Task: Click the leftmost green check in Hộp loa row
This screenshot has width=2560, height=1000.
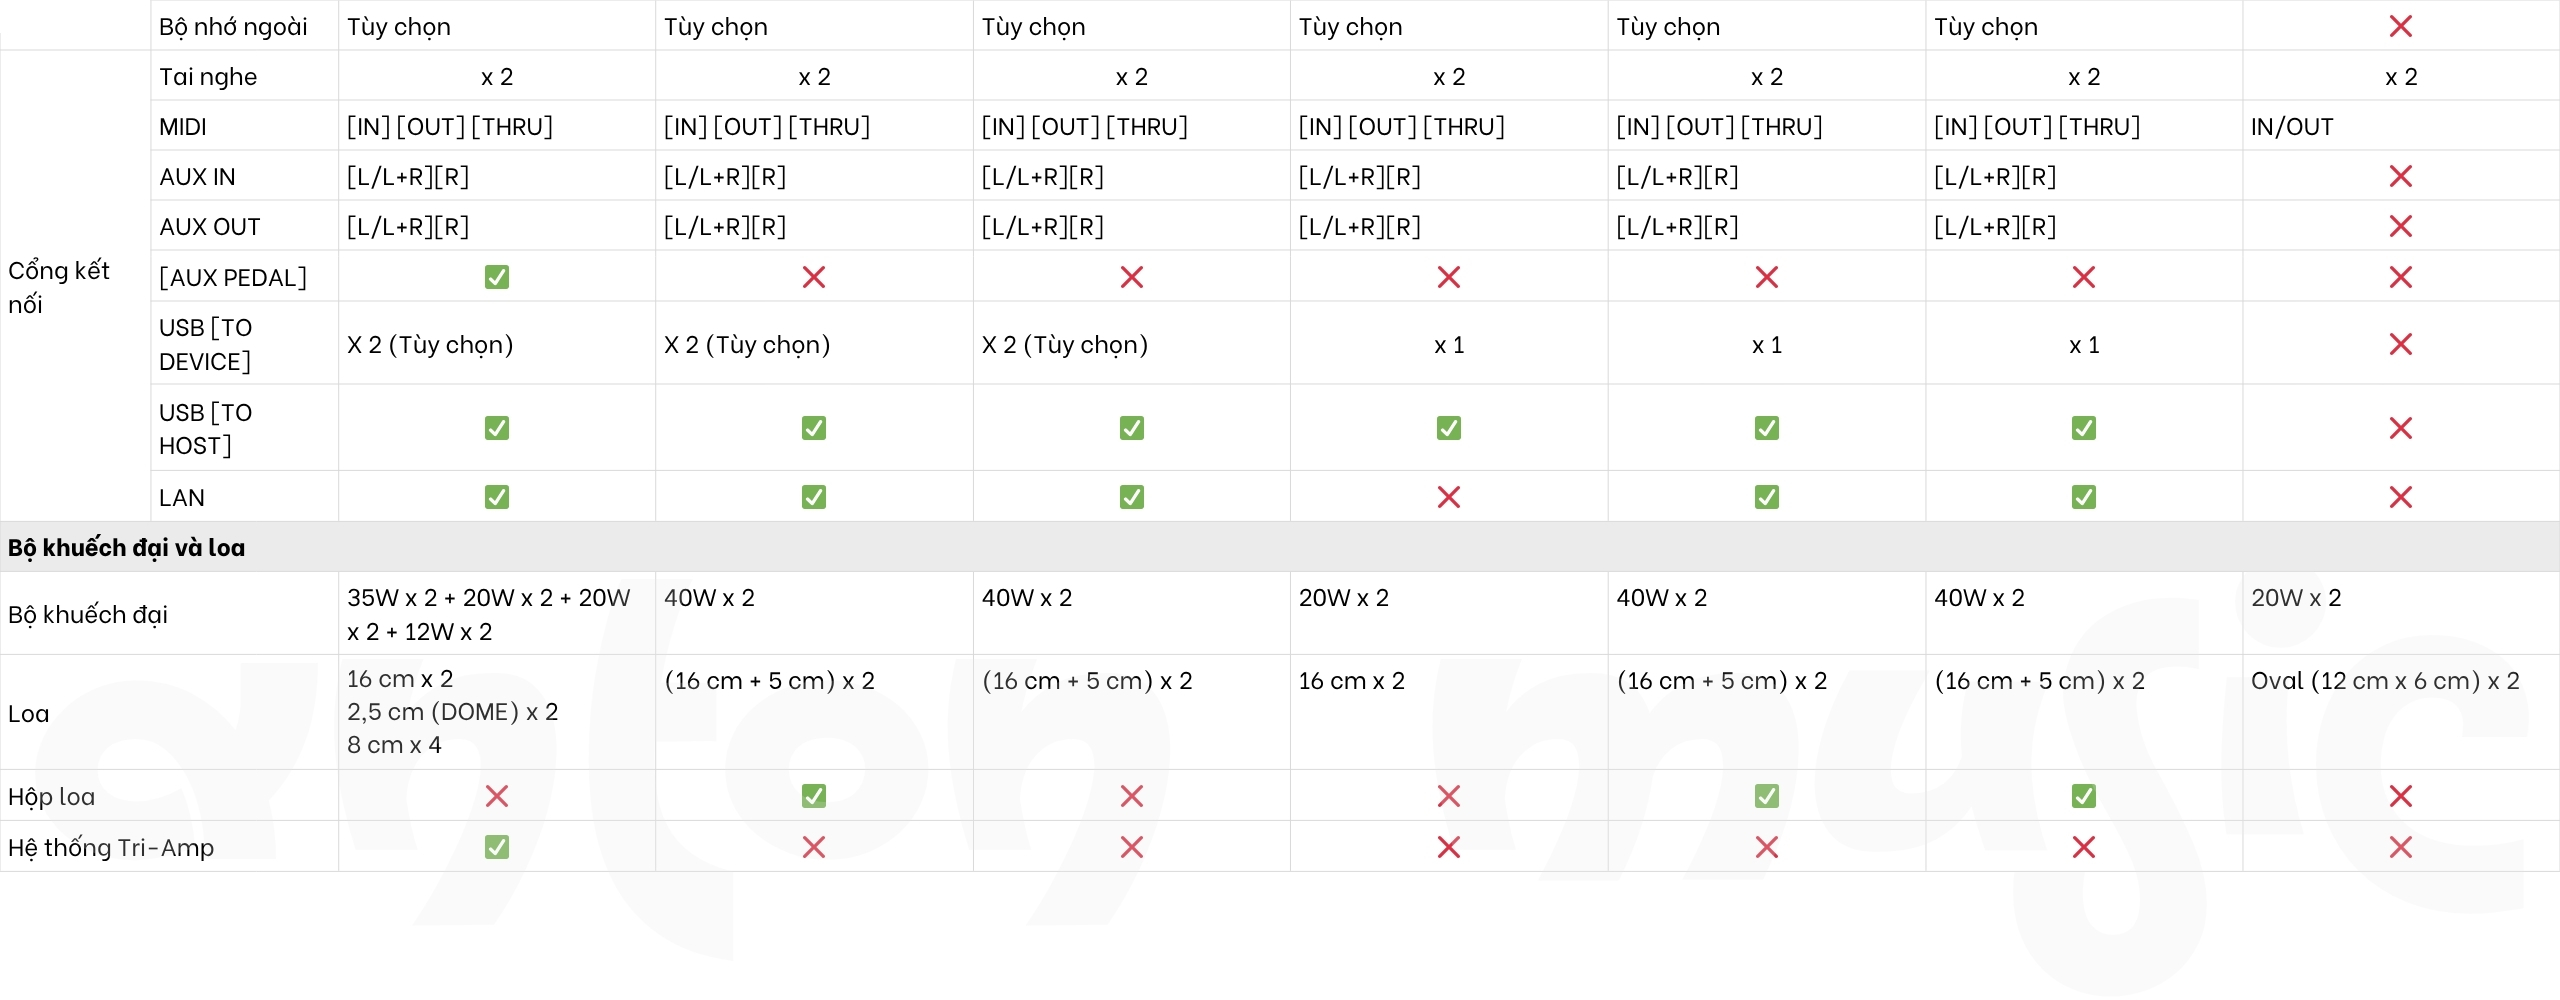Action: pyautogui.click(x=813, y=796)
